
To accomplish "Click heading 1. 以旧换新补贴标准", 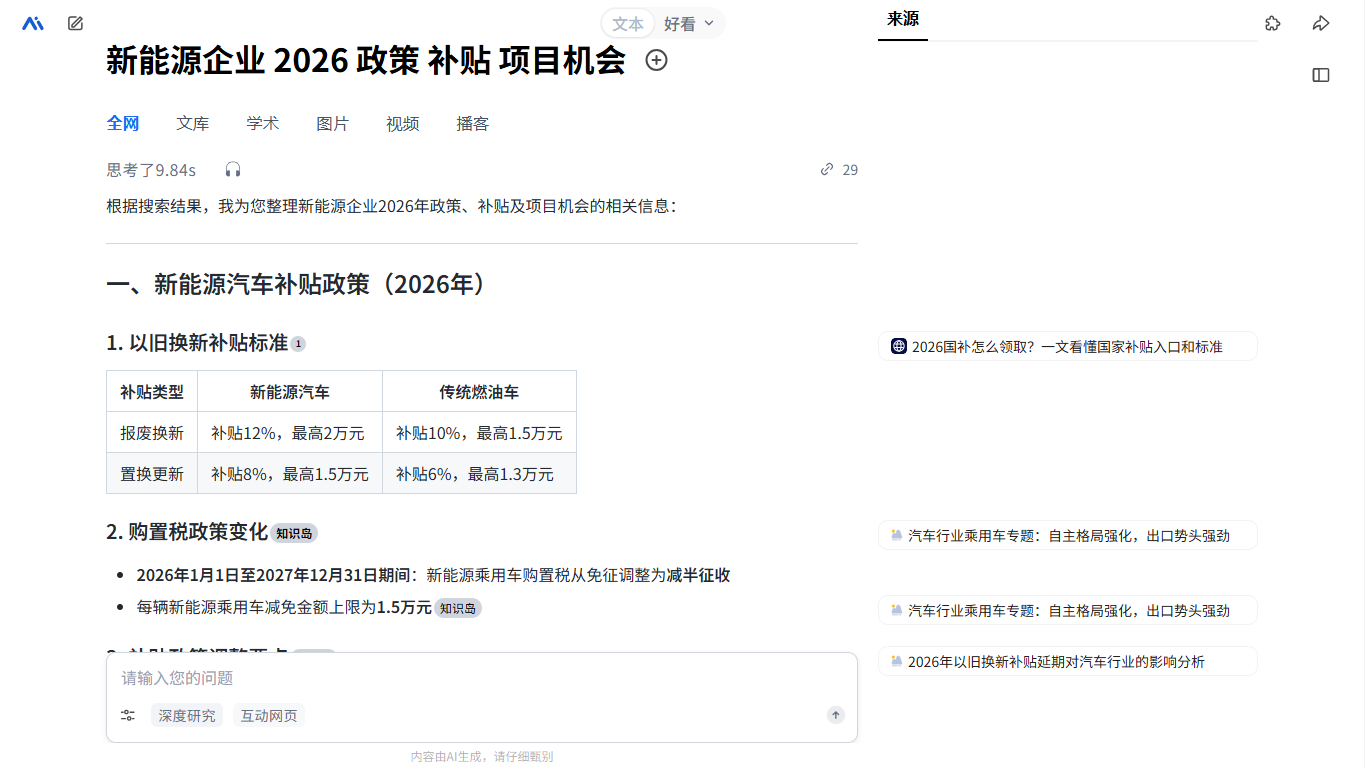I will [x=197, y=343].
